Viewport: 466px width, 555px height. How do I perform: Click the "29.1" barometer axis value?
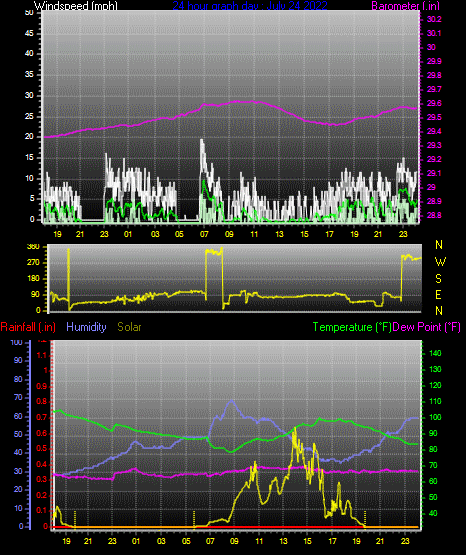pyautogui.click(x=434, y=173)
